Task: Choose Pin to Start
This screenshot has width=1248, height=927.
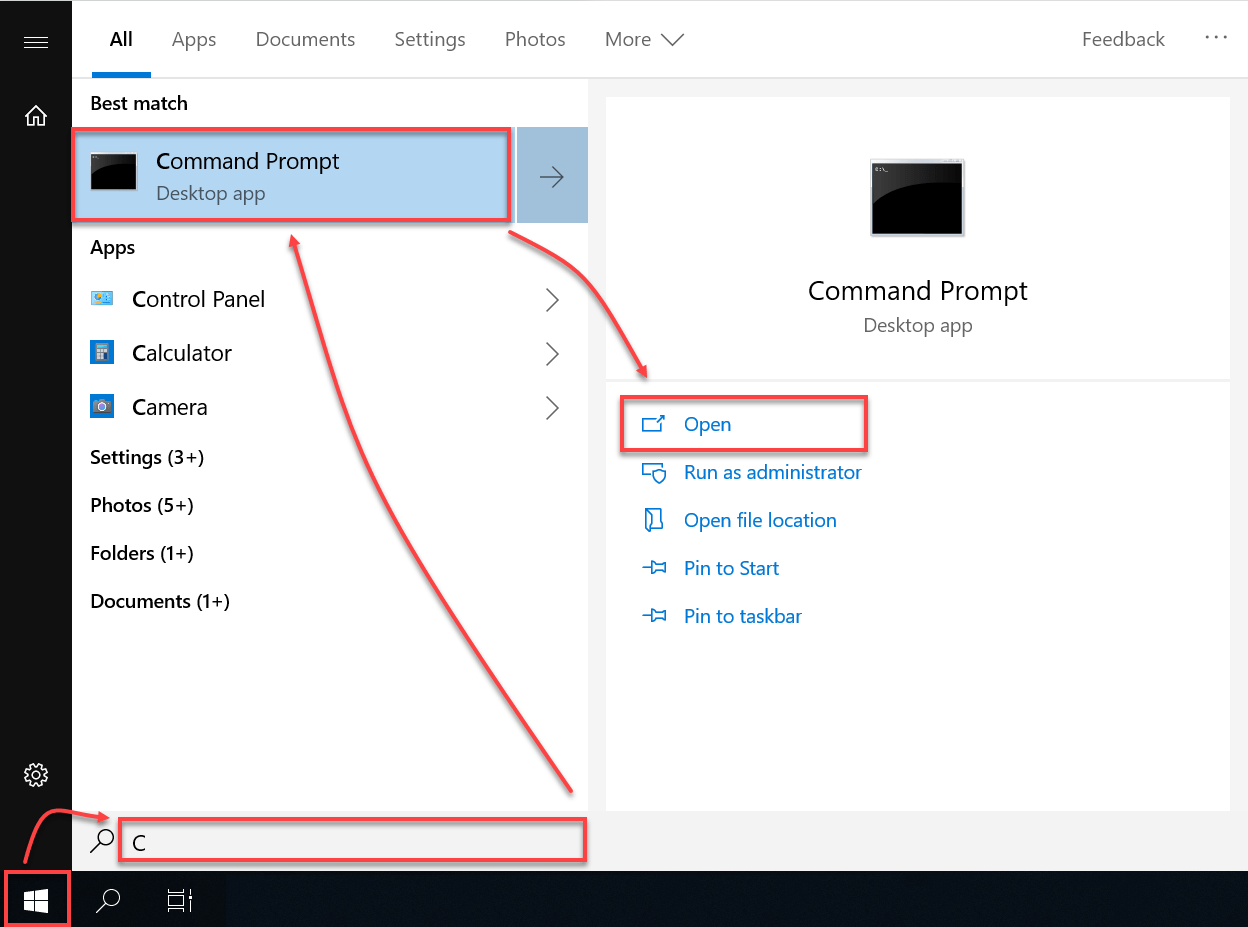Action: click(x=731, y=568)
